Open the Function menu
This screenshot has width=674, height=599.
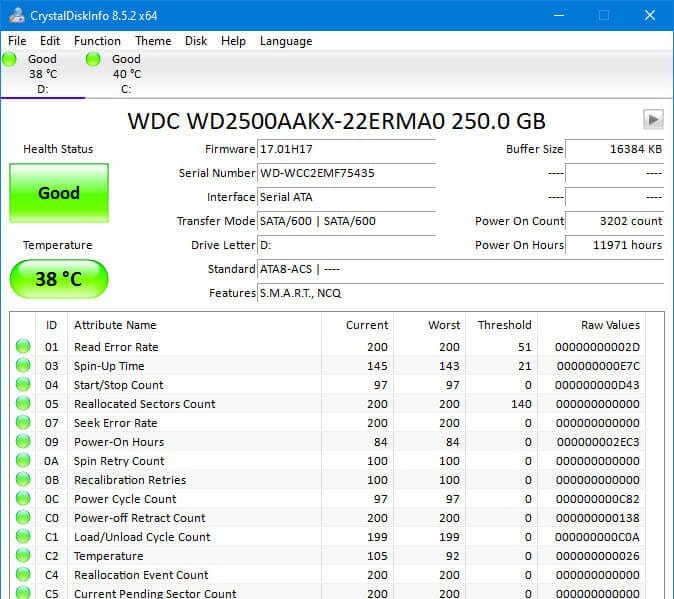(97, 41)
